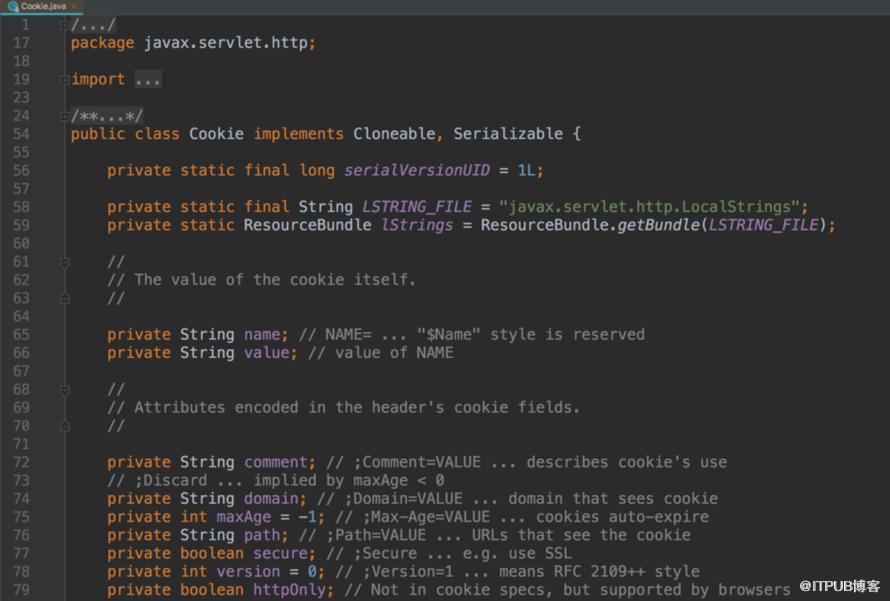The height and width of the screenshot is (601, 890).
Task: Click the "version" field declaration on line 78
Action: pyautogui.click(x=248, y=571)
